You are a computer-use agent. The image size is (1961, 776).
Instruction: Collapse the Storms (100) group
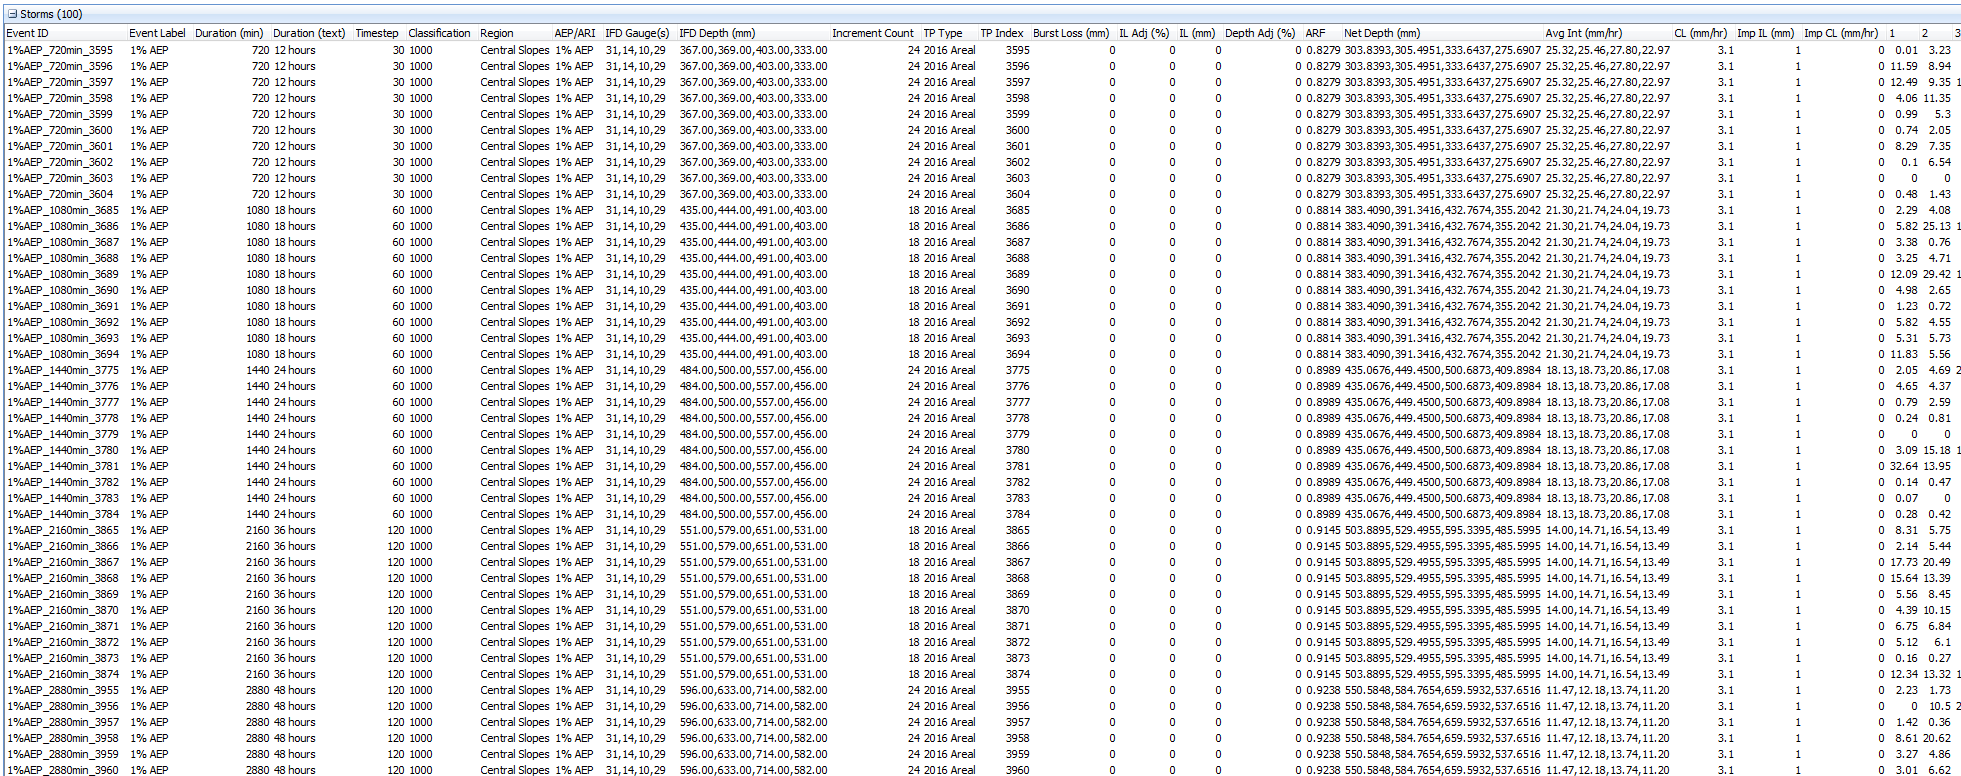[12, 14]
